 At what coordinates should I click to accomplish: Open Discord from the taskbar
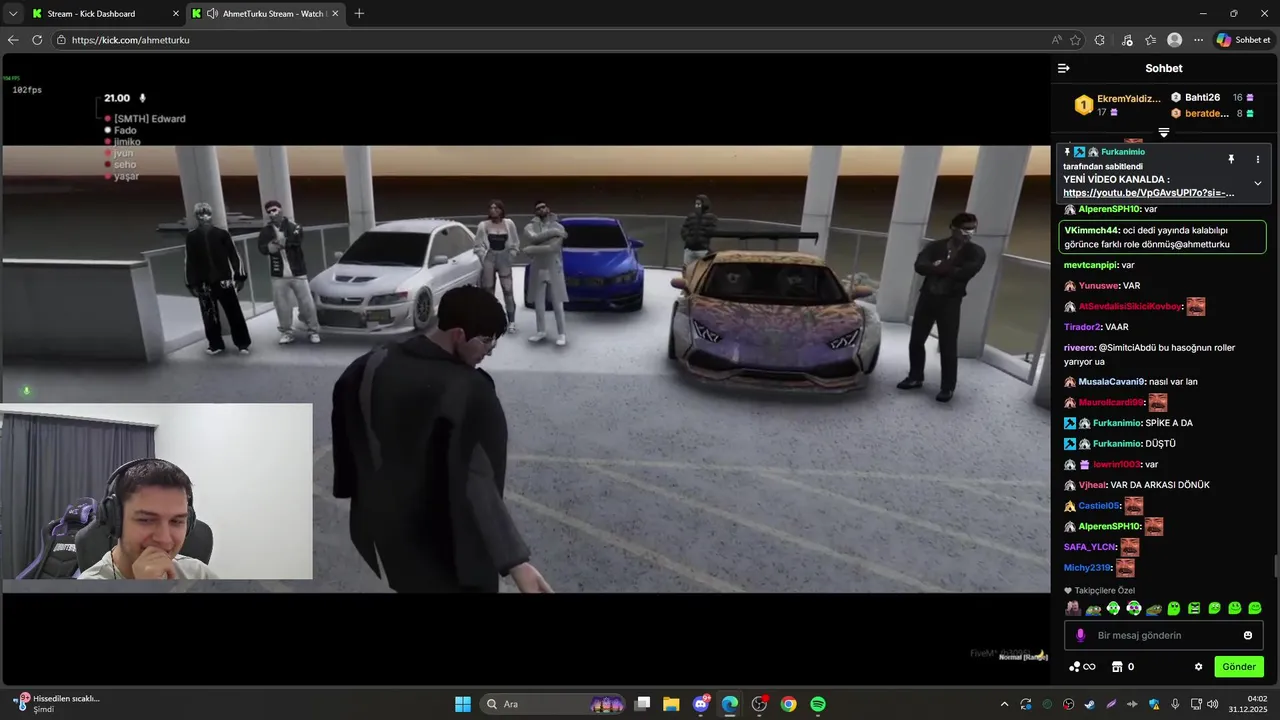click(701, 704)
